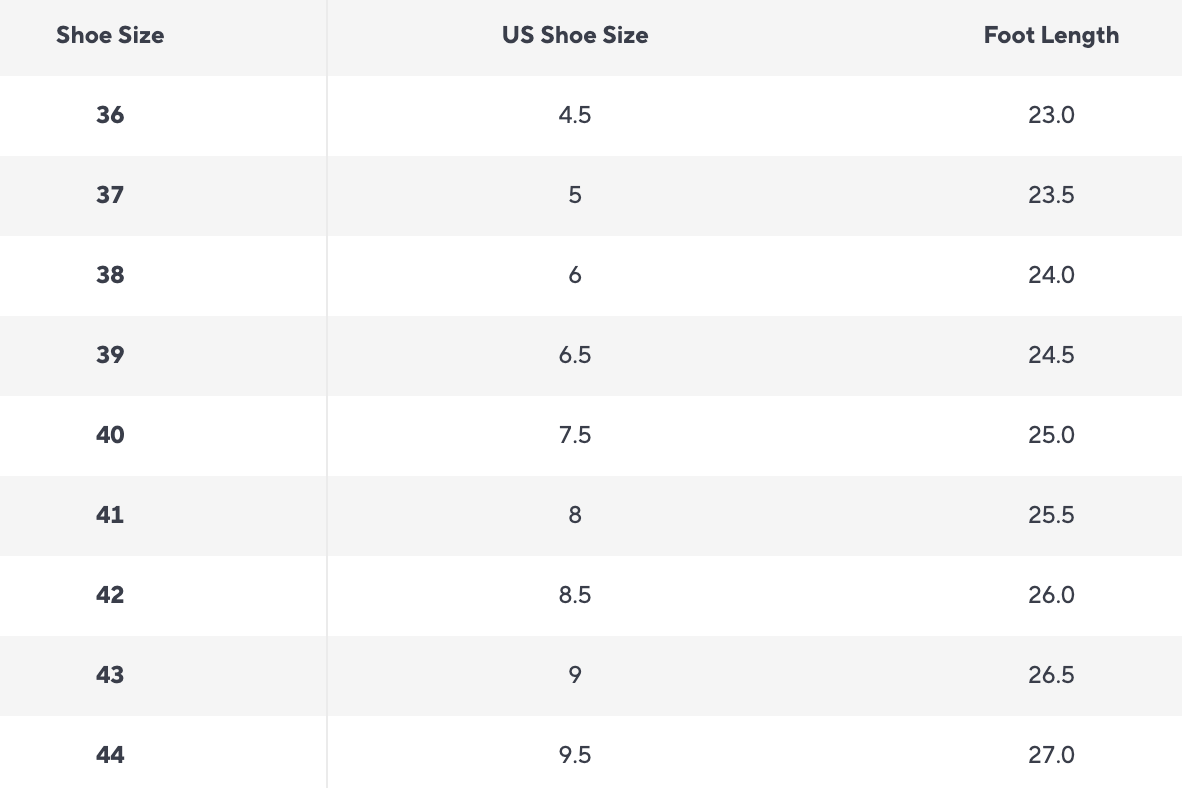
Task: Select shoe size 38 cell
Action: (110, 275)
